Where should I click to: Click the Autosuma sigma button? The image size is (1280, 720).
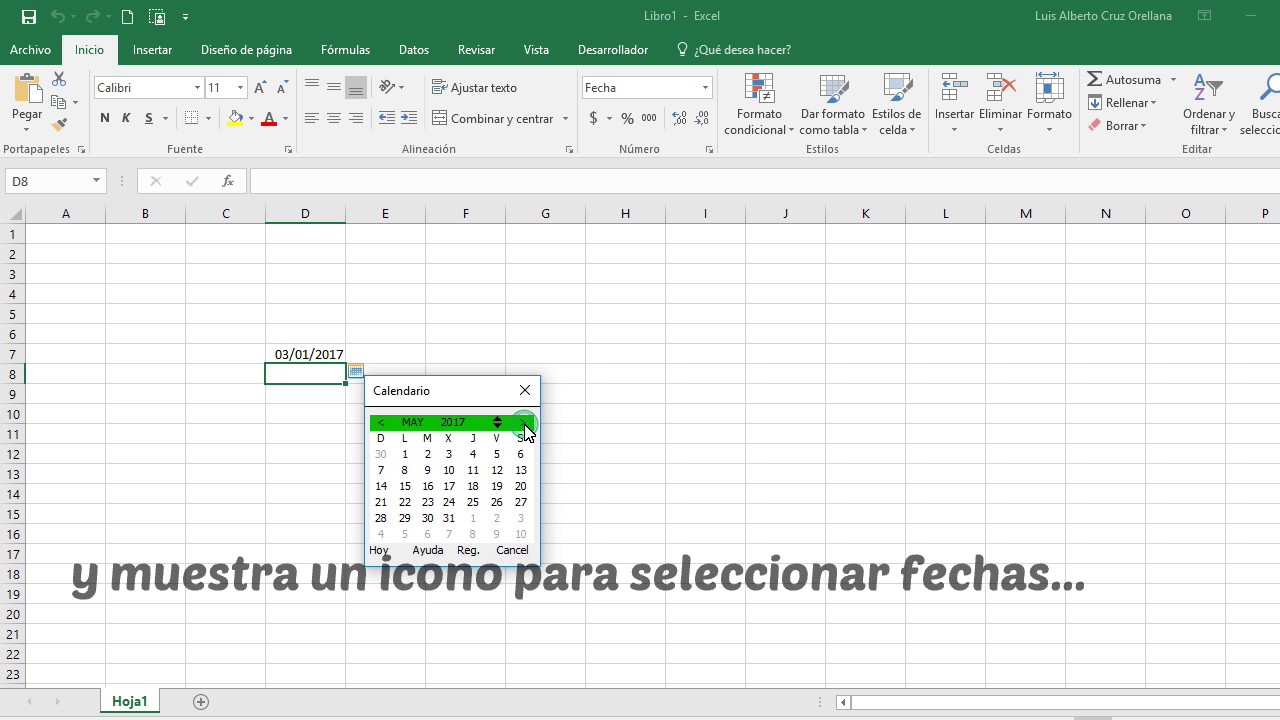pos(1124,80)
